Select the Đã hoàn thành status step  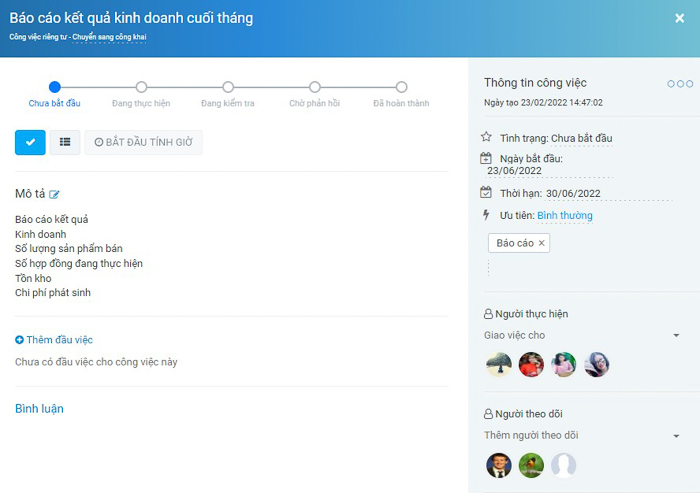coord(401,87)
